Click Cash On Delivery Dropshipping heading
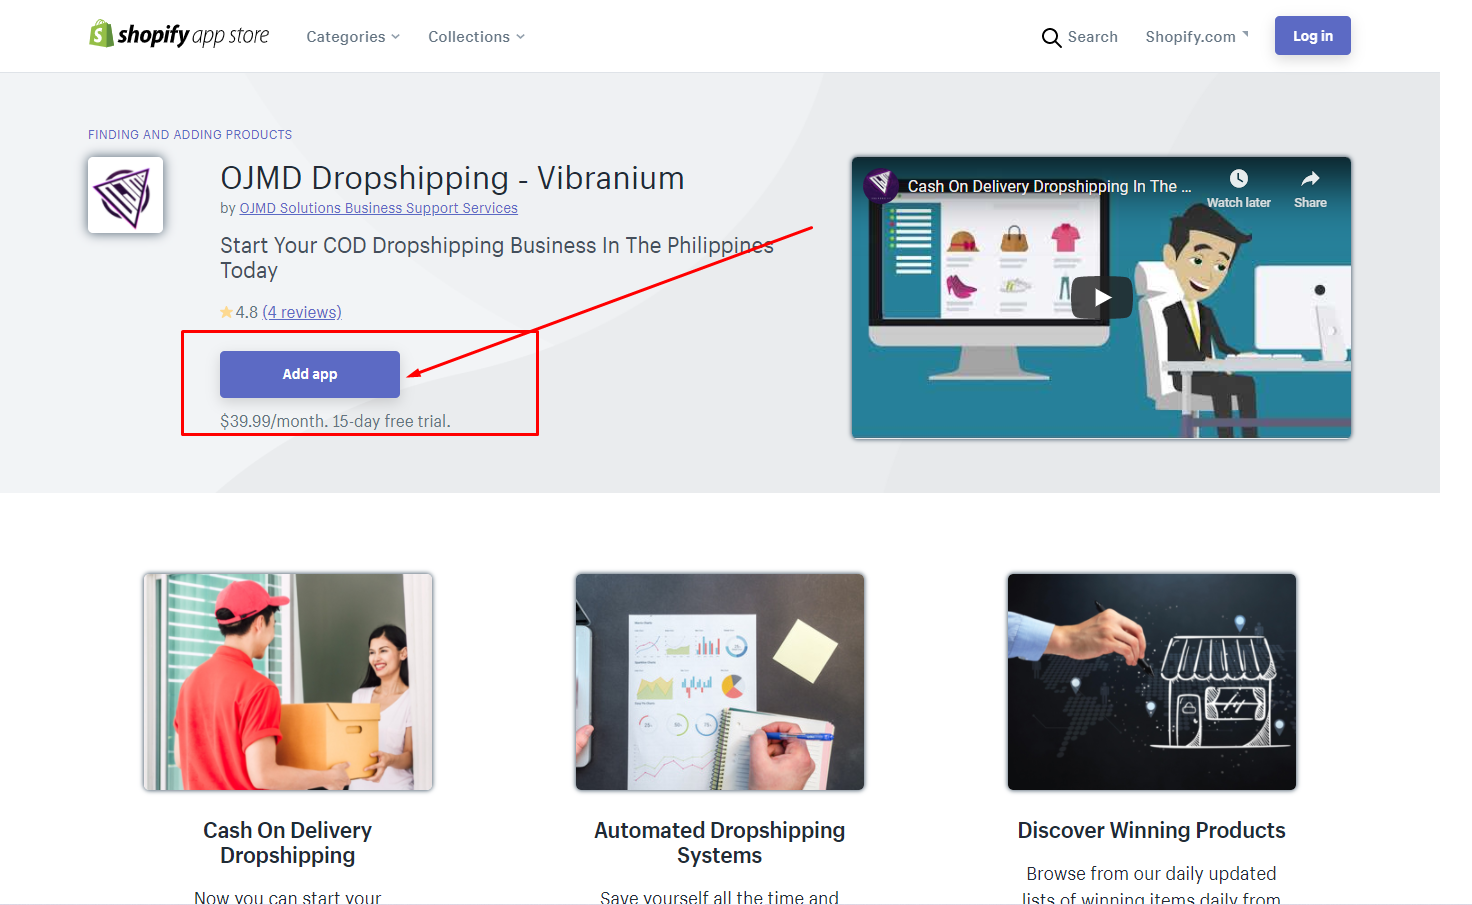This screenshot has width=1472, height=905. pyautogui.click(x=288, y=843)
